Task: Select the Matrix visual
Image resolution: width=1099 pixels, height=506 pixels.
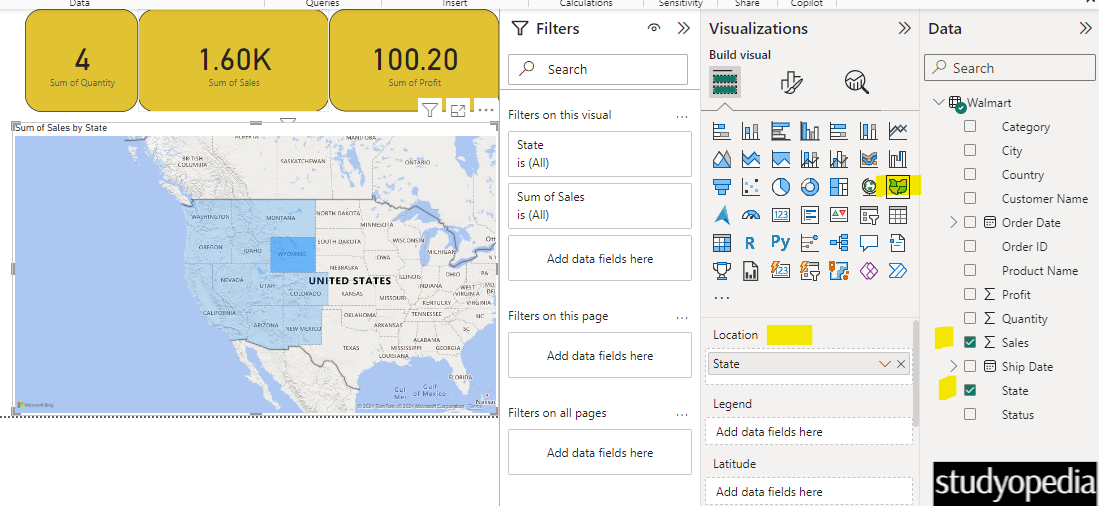Action: click(x=721, y=242)
